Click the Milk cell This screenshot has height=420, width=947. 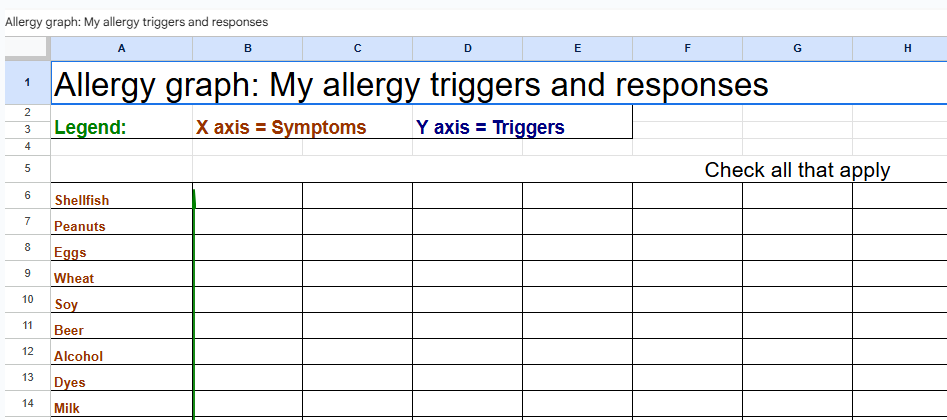(67, 408)
